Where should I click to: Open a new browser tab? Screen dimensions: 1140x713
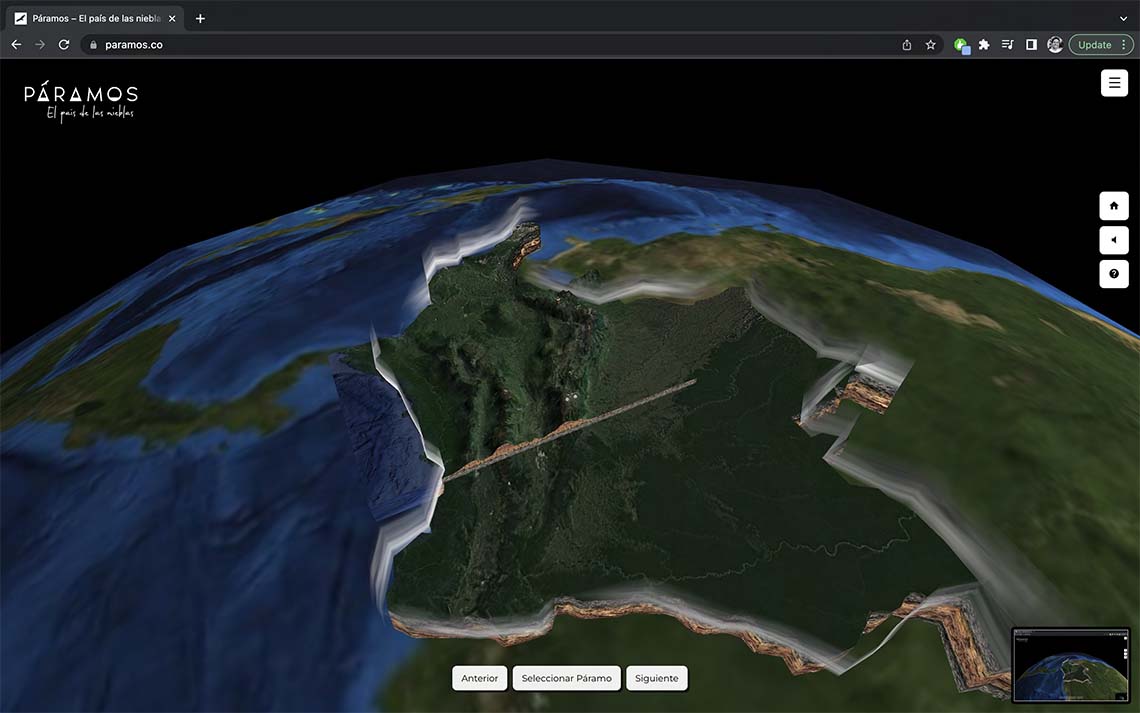pos(200,18)
